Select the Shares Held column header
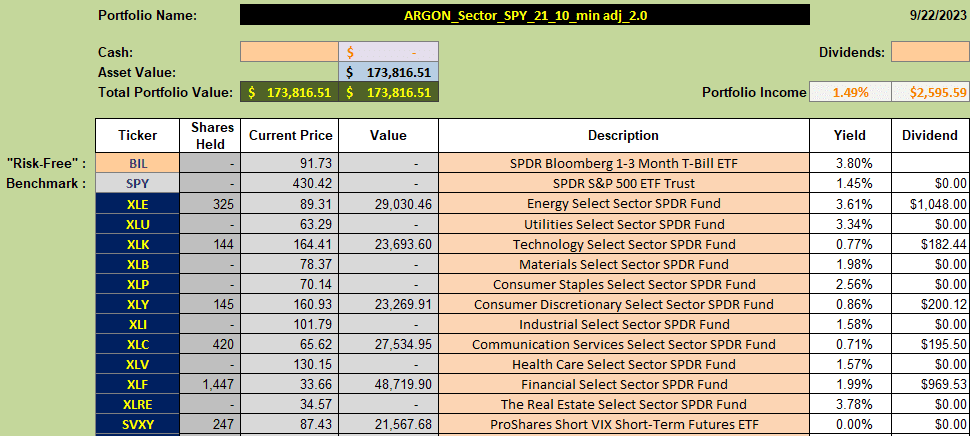The height and width of the screenshot is (436, 970). pos(210,136)
